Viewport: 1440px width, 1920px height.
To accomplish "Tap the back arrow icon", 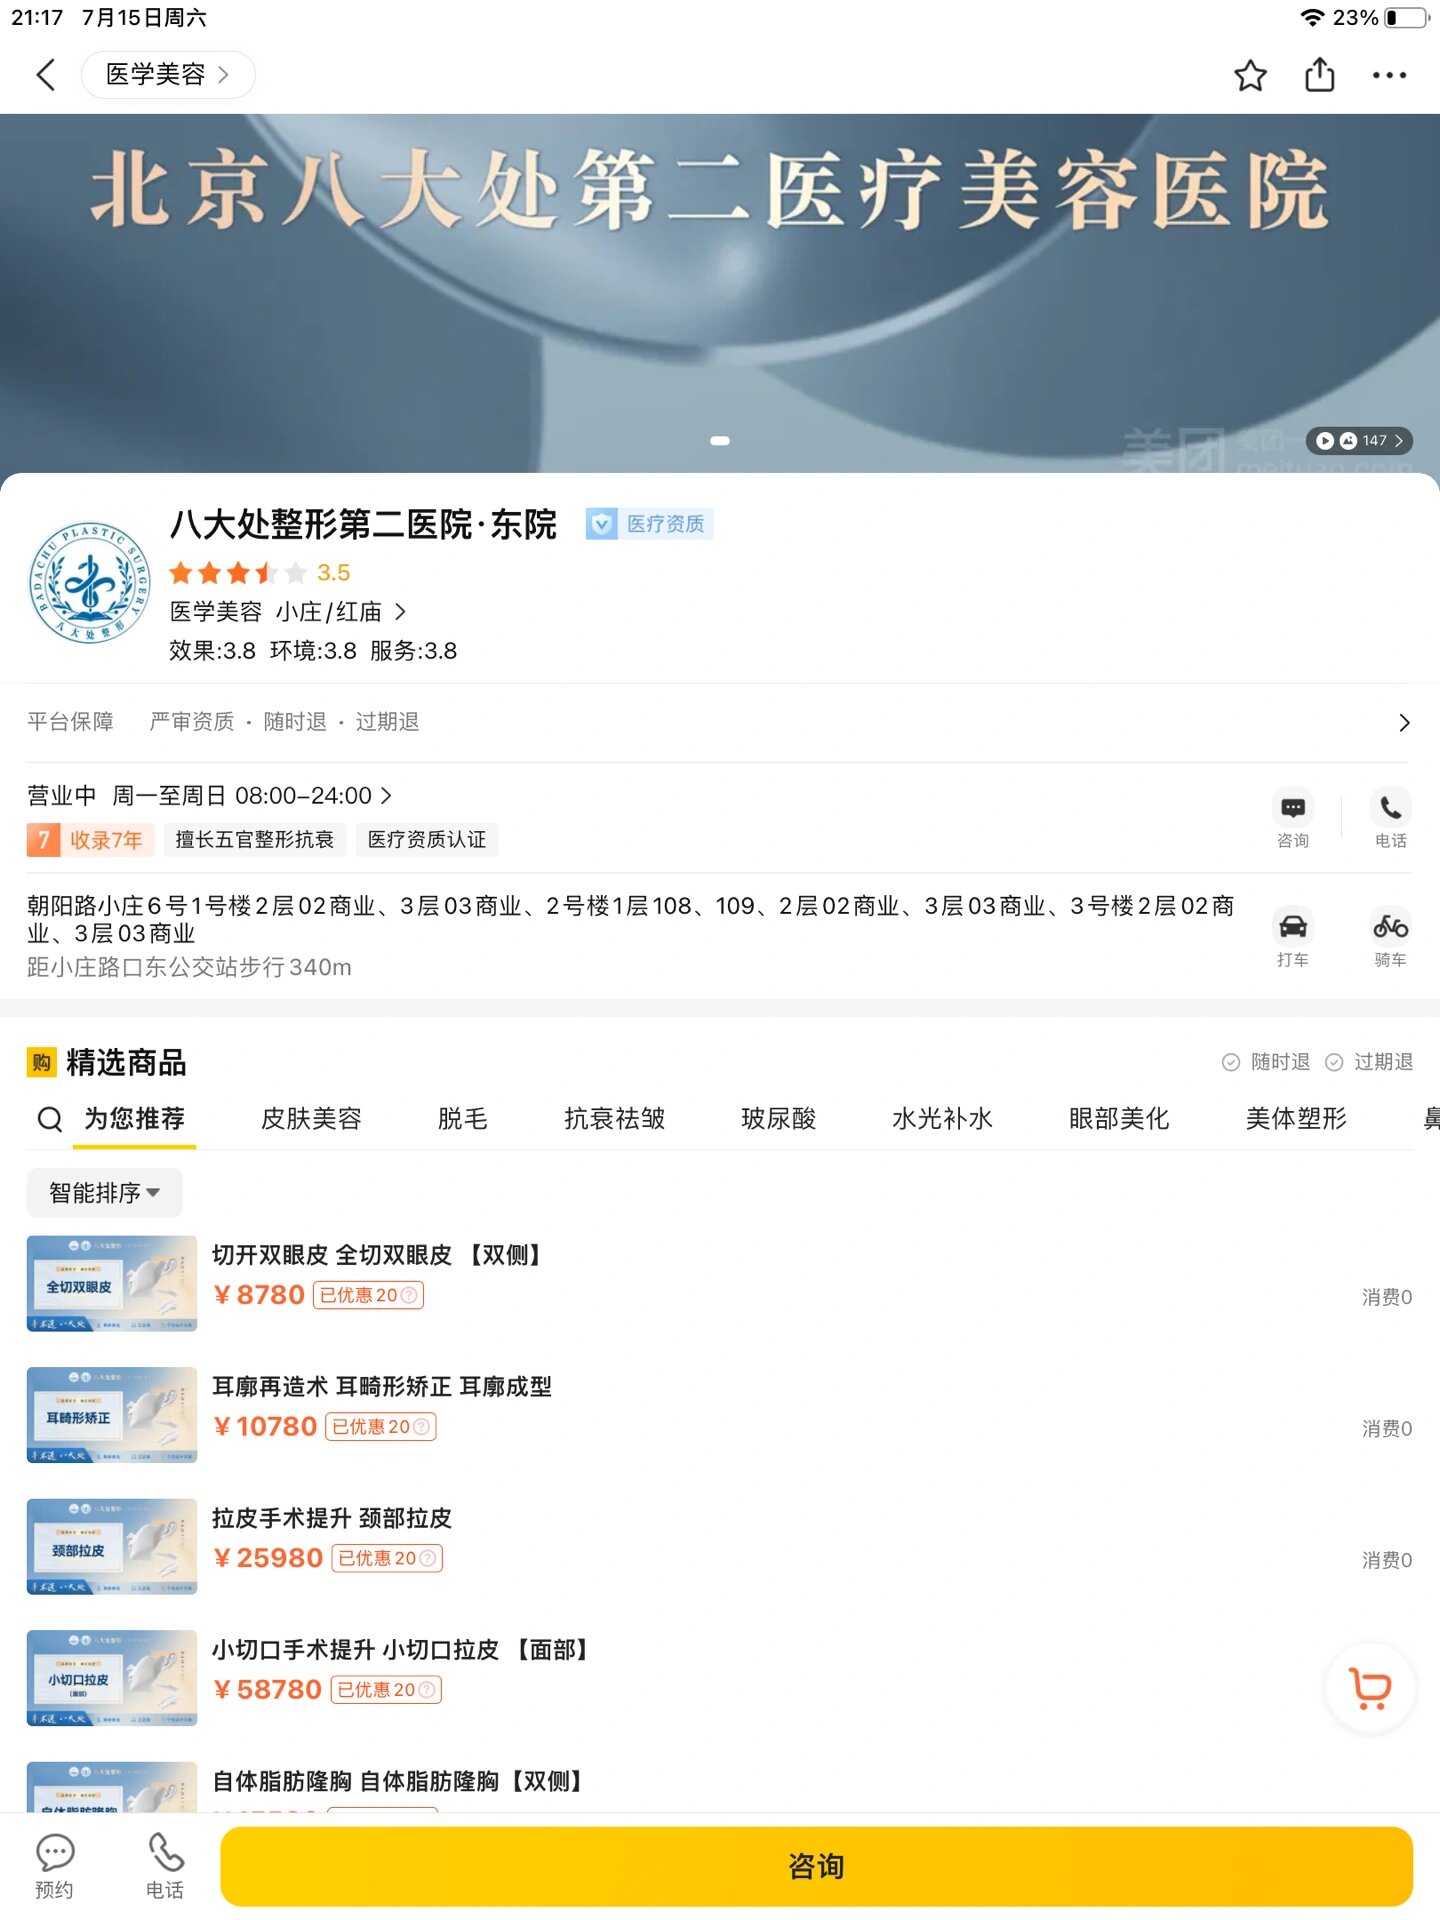I will [x=46, y=75].
